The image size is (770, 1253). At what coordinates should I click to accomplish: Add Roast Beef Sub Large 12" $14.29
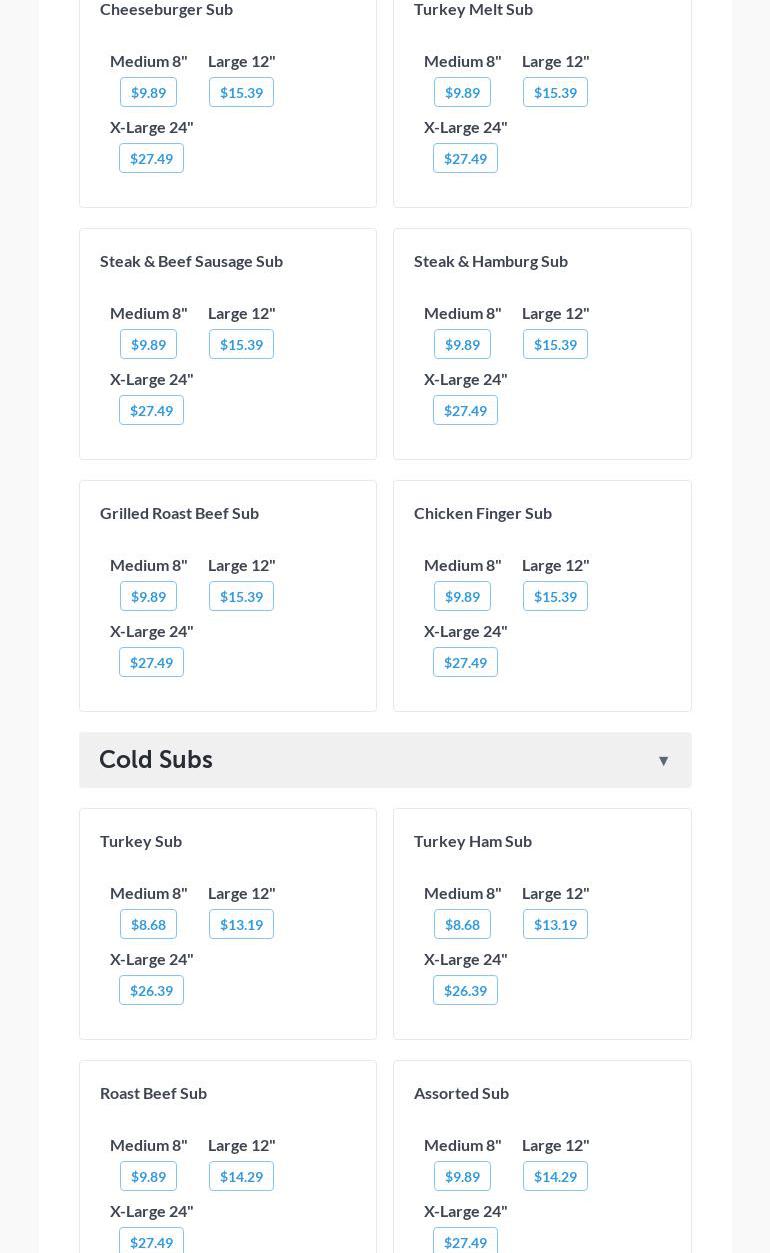pyautogui.click(x=241, y=1177)
